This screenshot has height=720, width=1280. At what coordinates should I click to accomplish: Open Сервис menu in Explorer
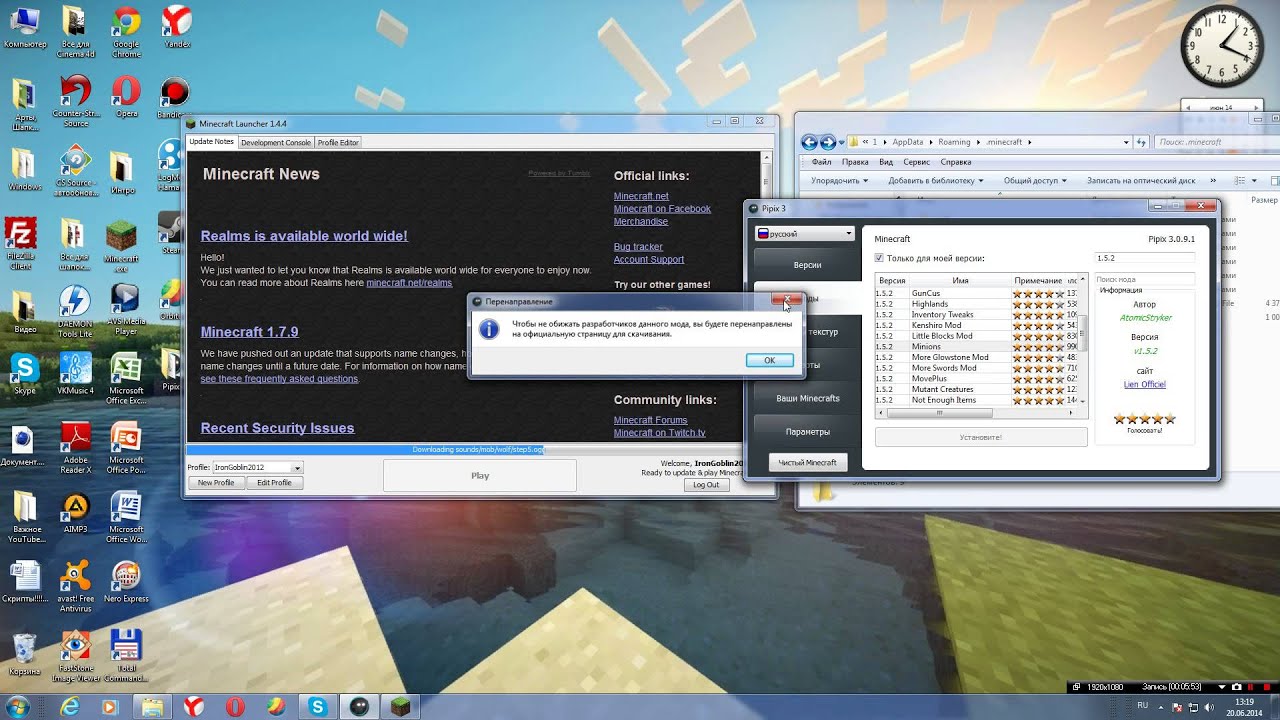(916, 162)
